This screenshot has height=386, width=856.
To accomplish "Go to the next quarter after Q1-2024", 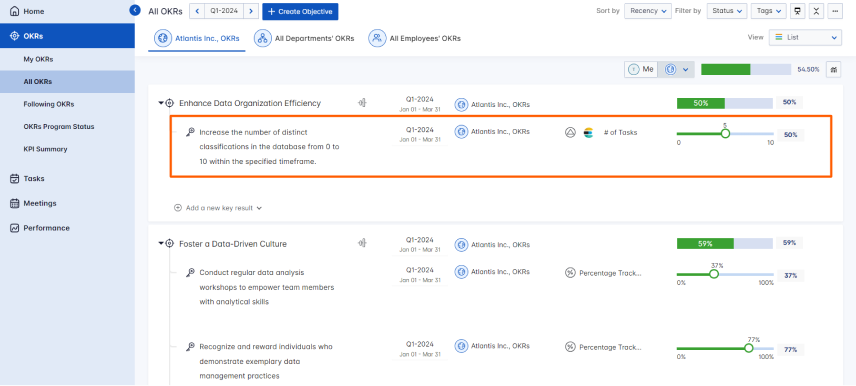I will pos(251,11).
